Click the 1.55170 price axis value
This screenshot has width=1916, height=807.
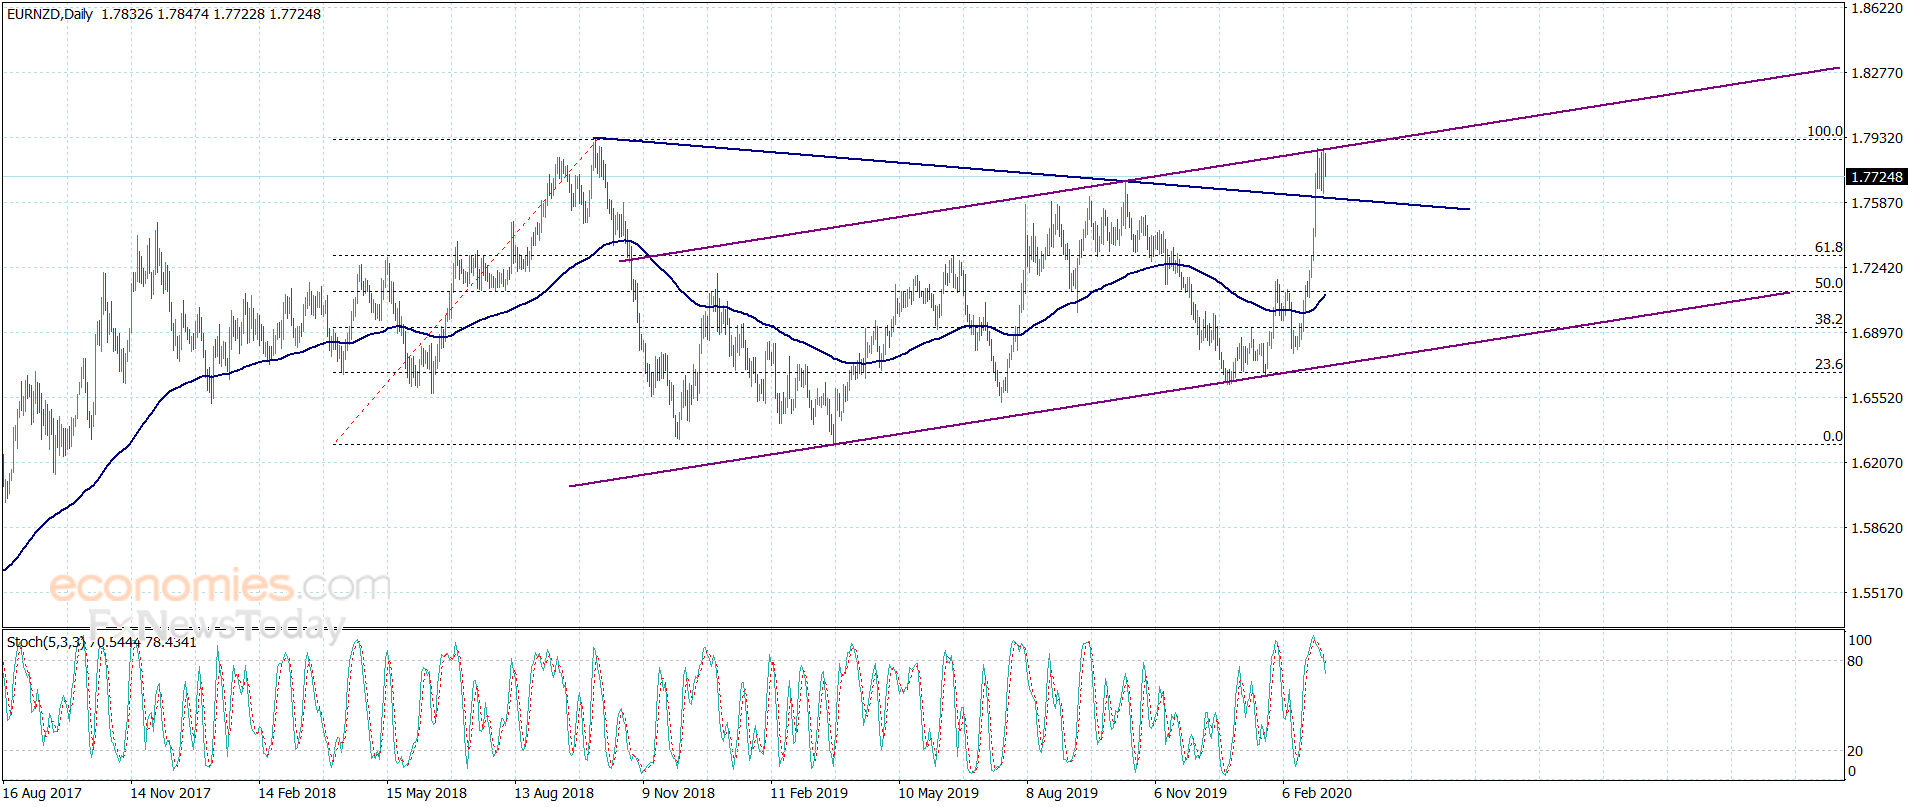1877,593
